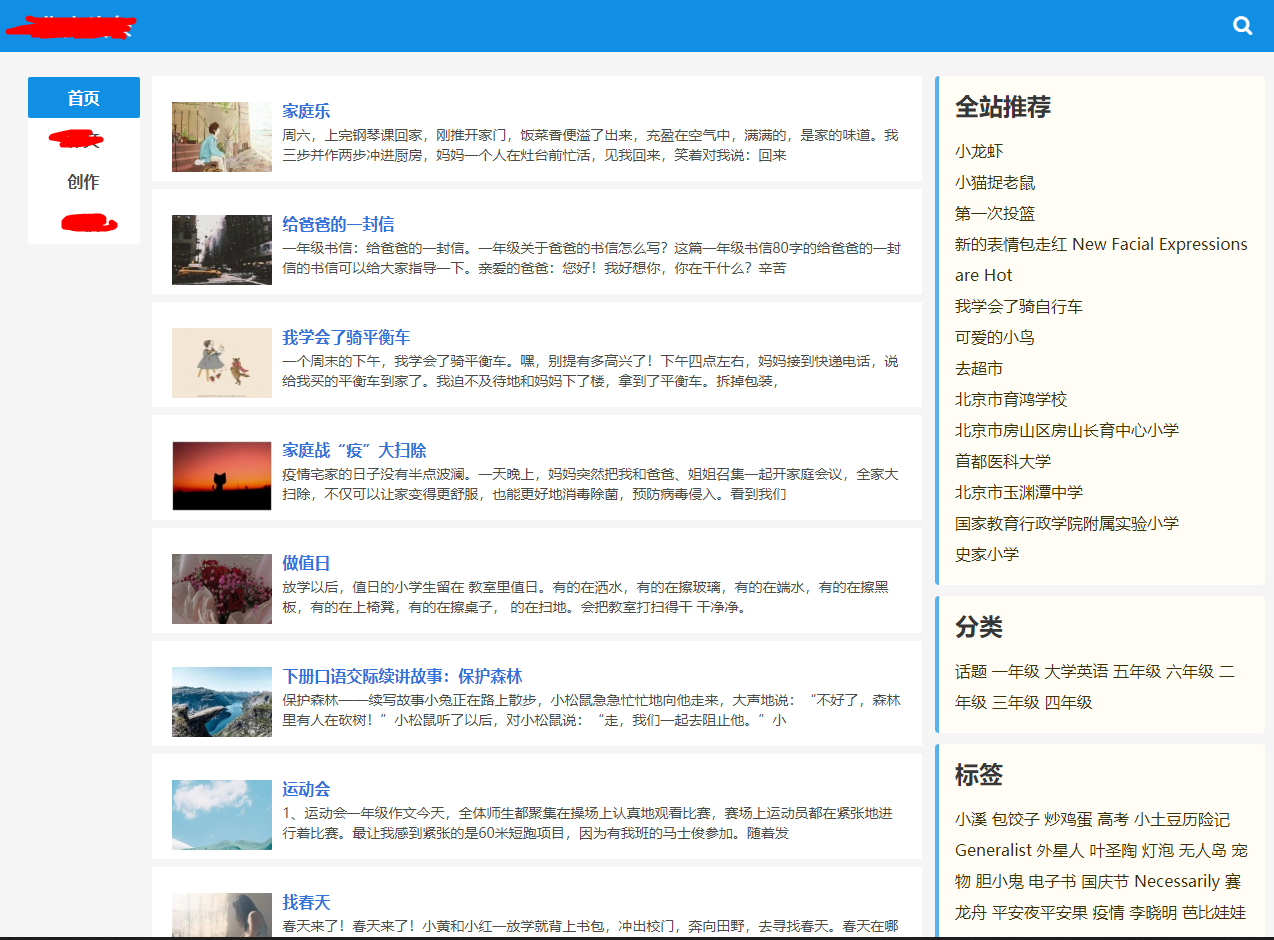This screenshot has height=940, width=1274.
Task: Click the city street thumbnail image
Action: pos(221,250)
